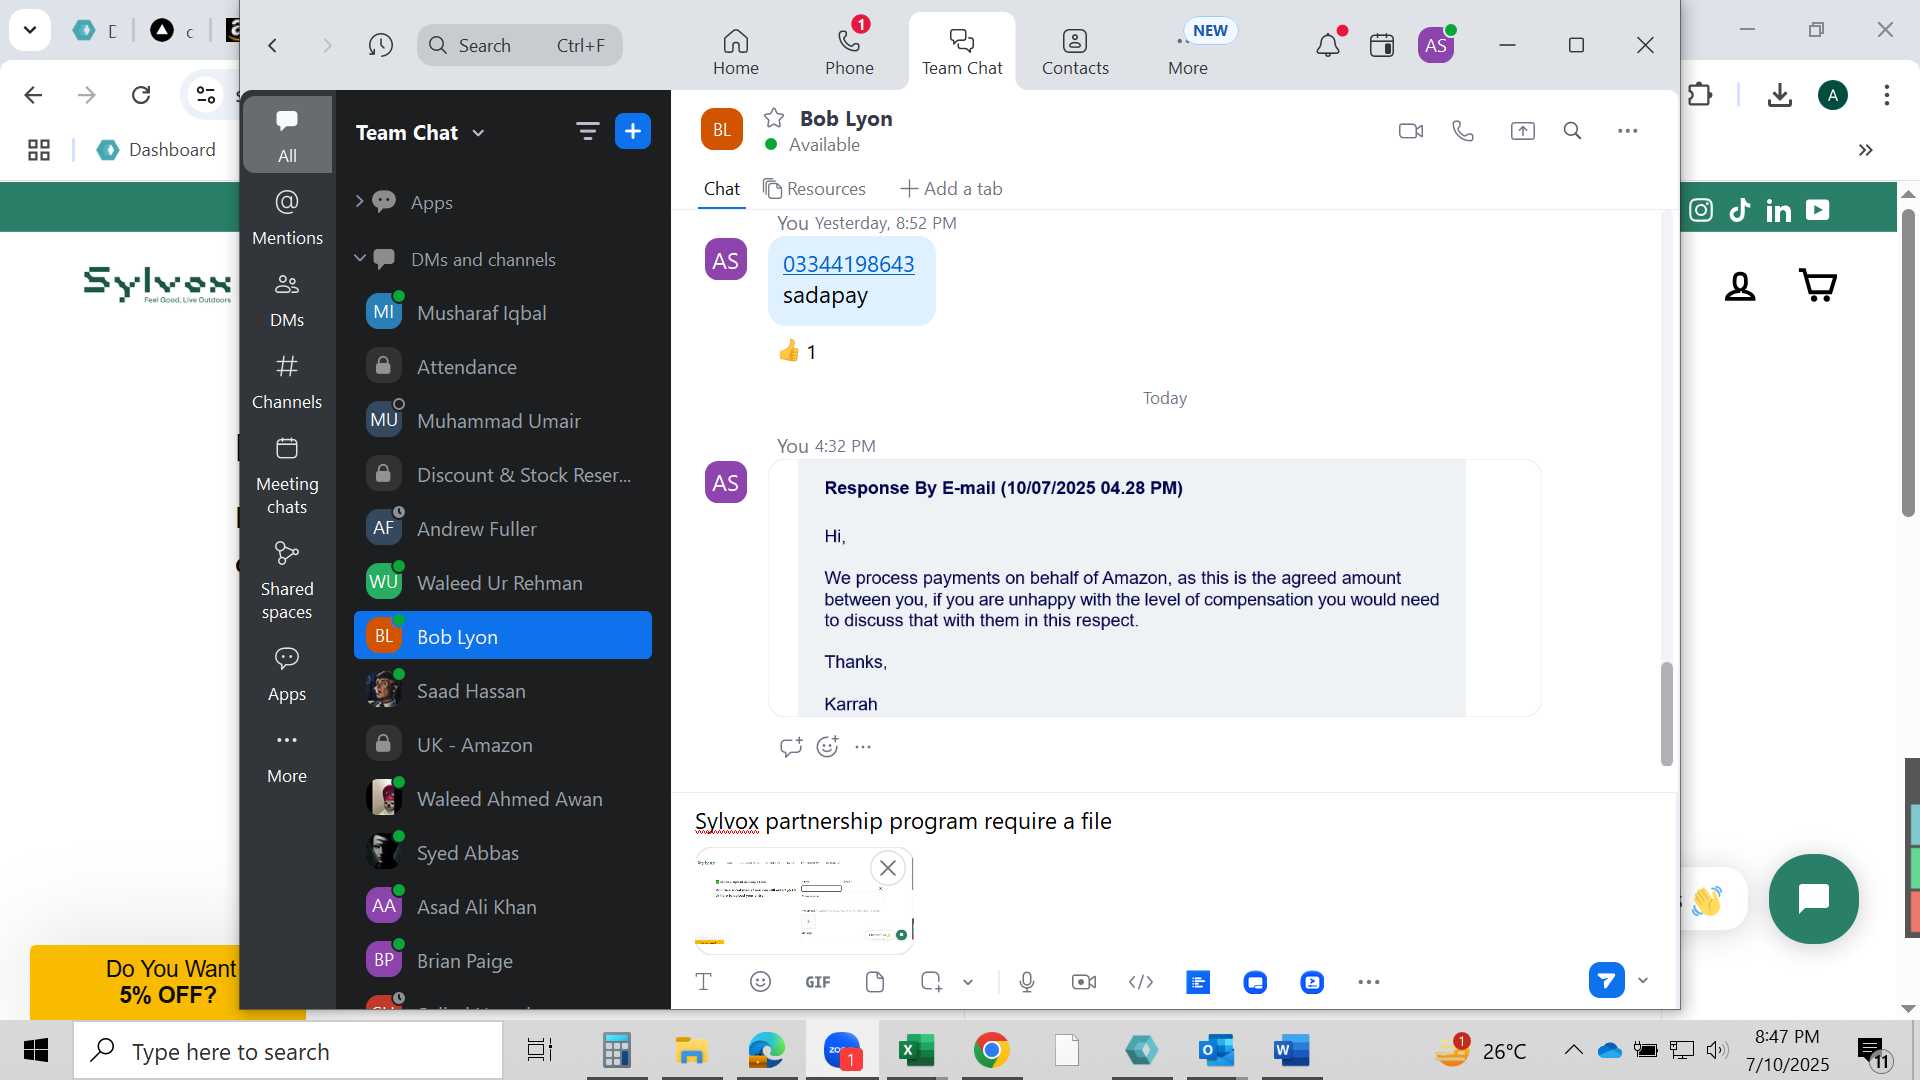Screen dimensions: 1920x1080
Task: Open Shared spaces in the sidebar
Action: 287,580
